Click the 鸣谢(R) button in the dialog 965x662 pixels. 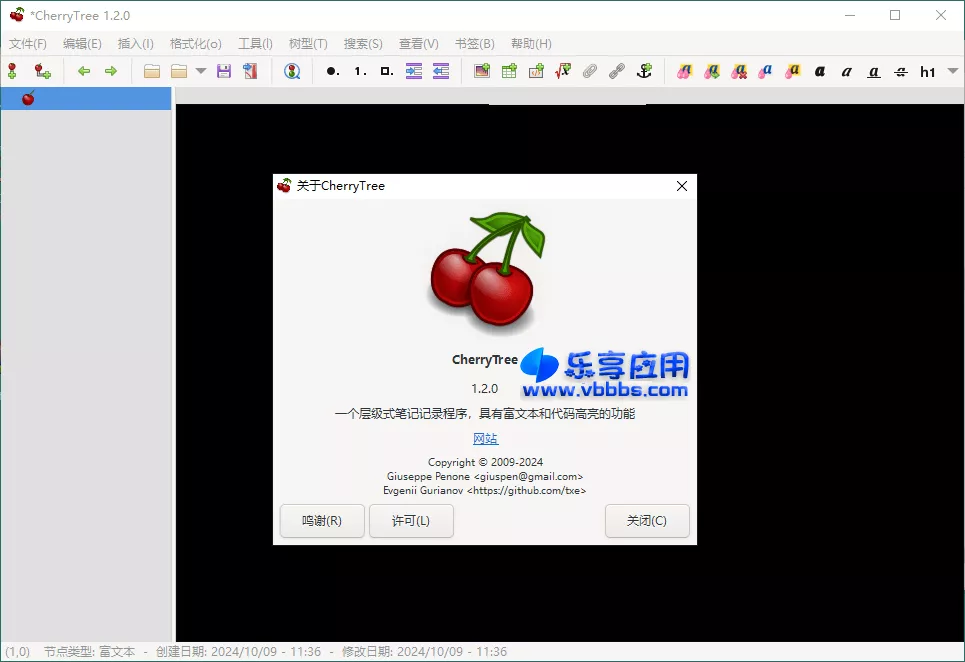(x=322, y=521)
